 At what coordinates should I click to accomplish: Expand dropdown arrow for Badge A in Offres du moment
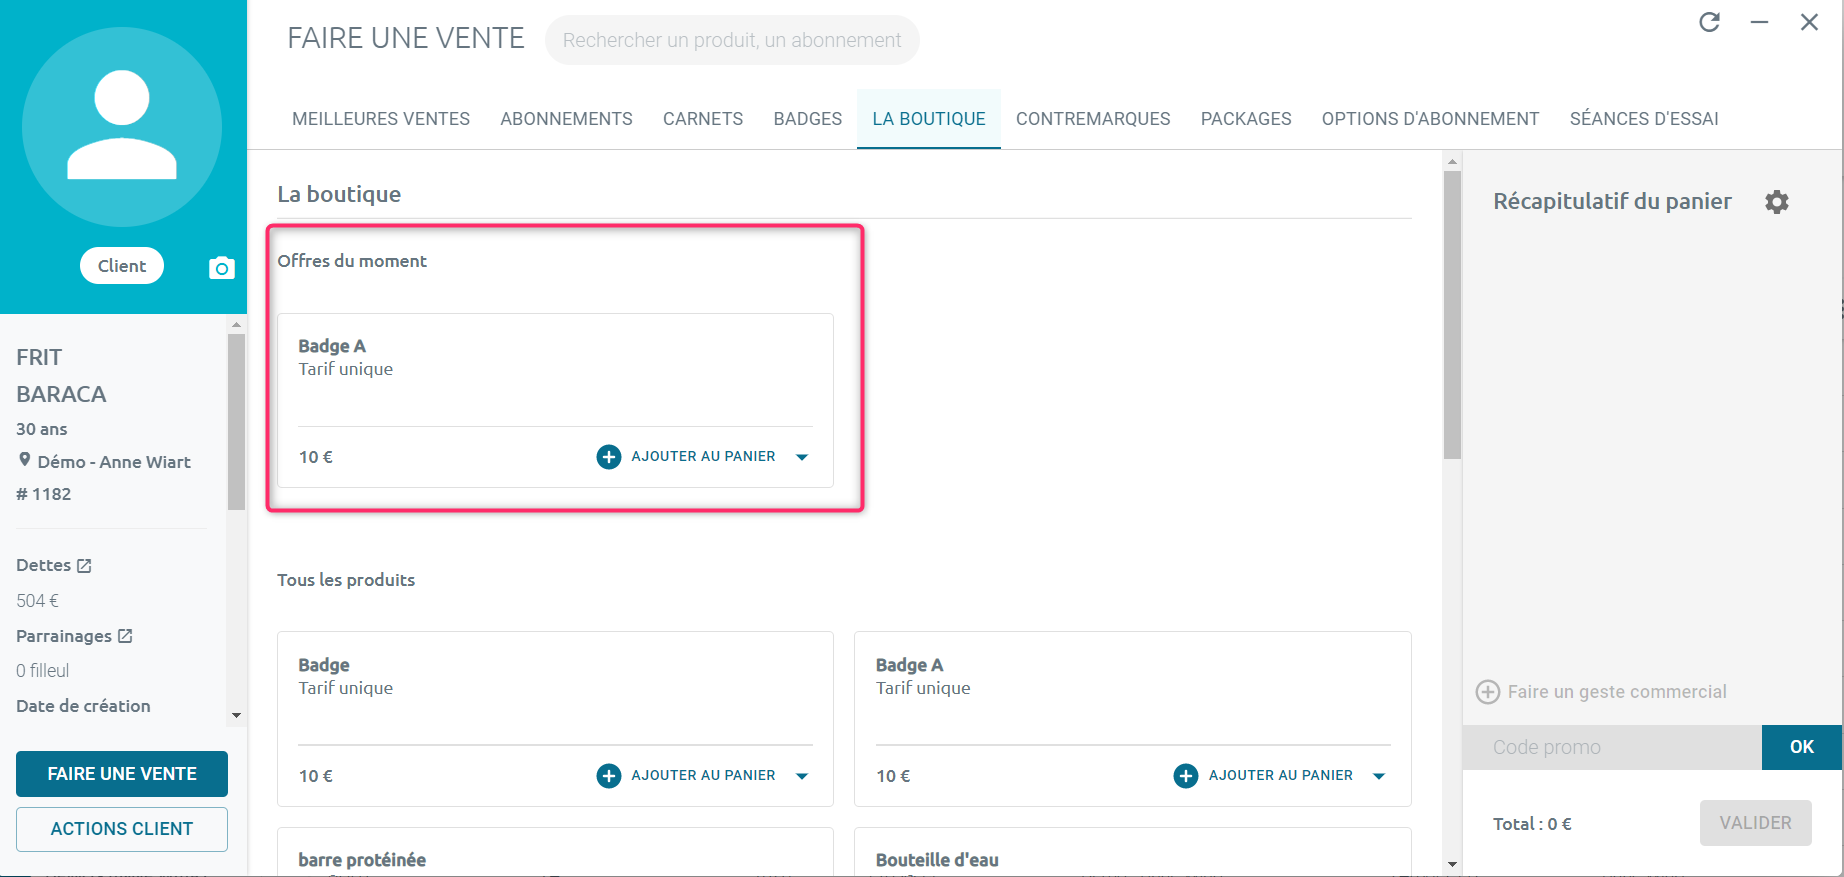[802, 457]
